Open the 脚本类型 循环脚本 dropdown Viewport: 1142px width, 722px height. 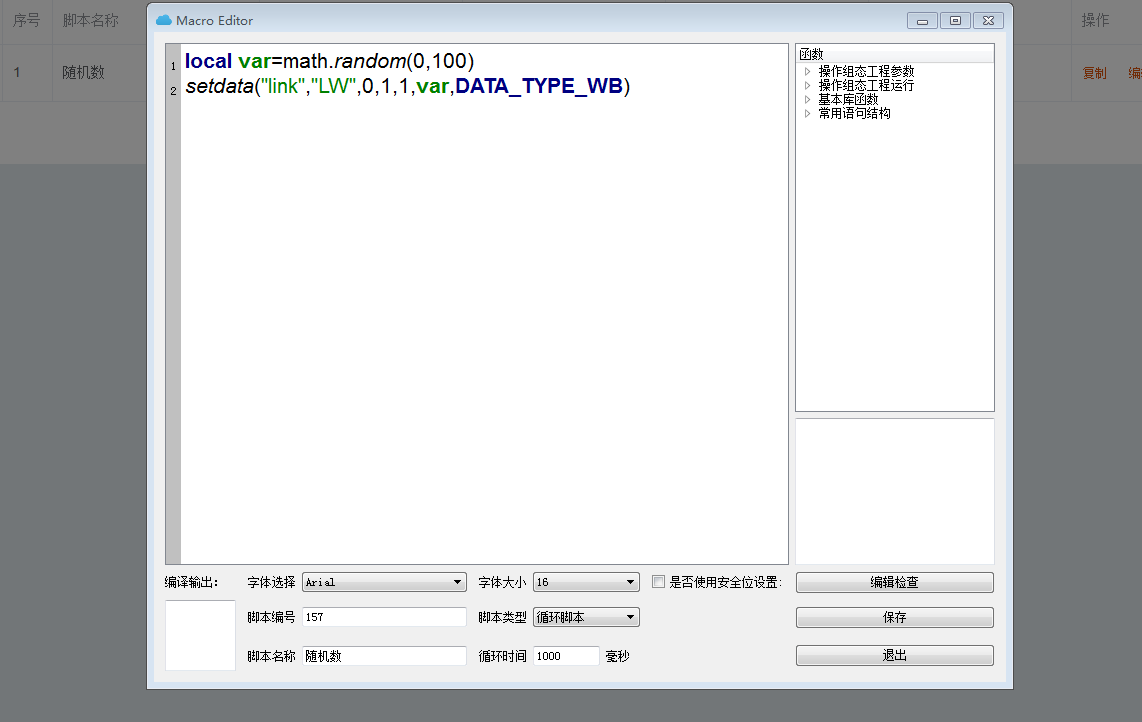(x=586, y=617)
